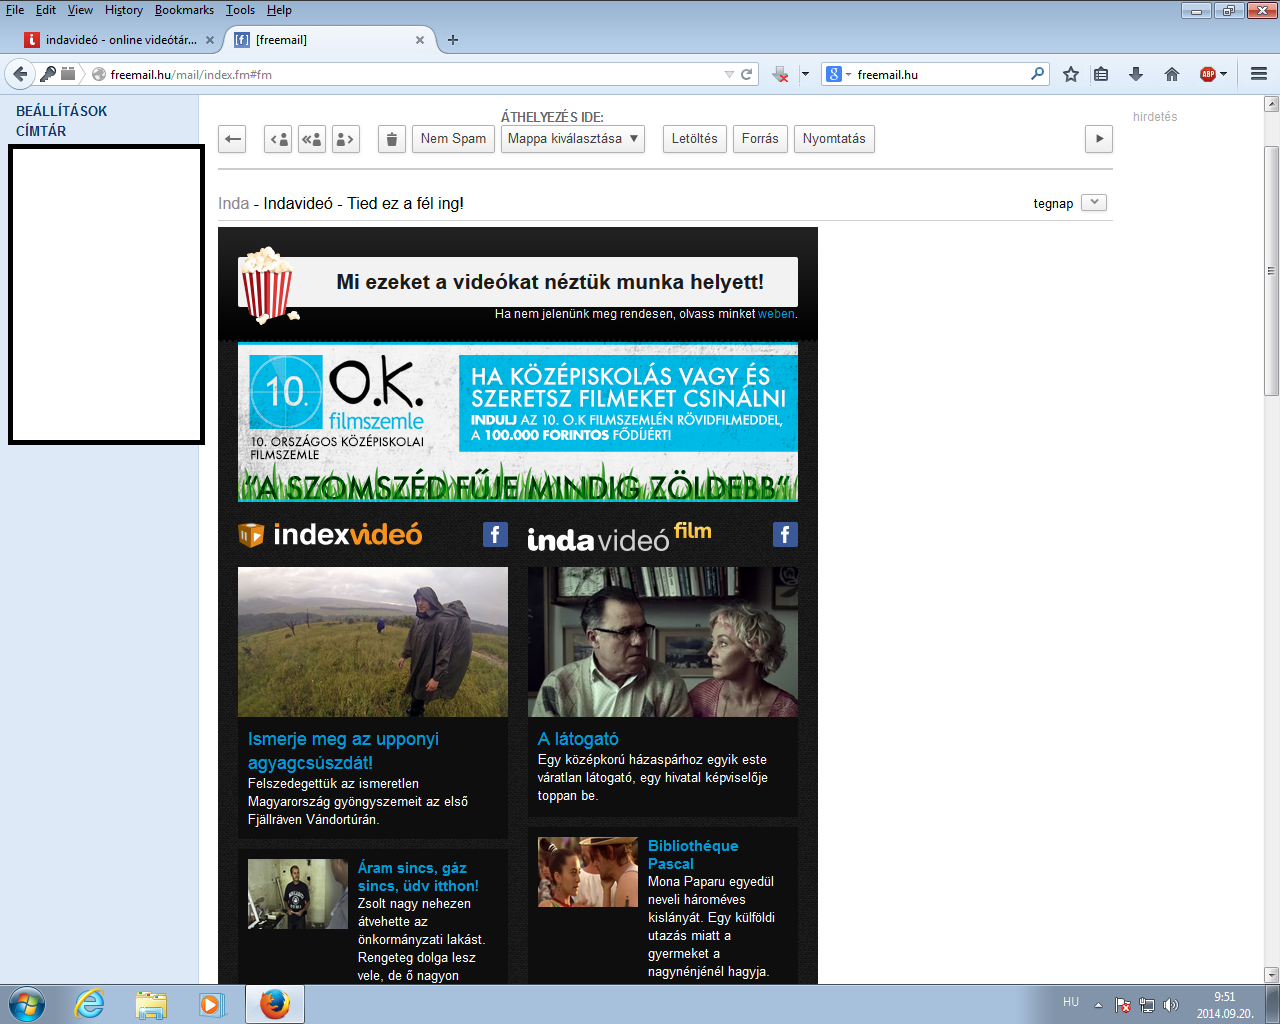Open the Tools menu
This screenshot has height=1024, width=1280.
click(240, 10)
